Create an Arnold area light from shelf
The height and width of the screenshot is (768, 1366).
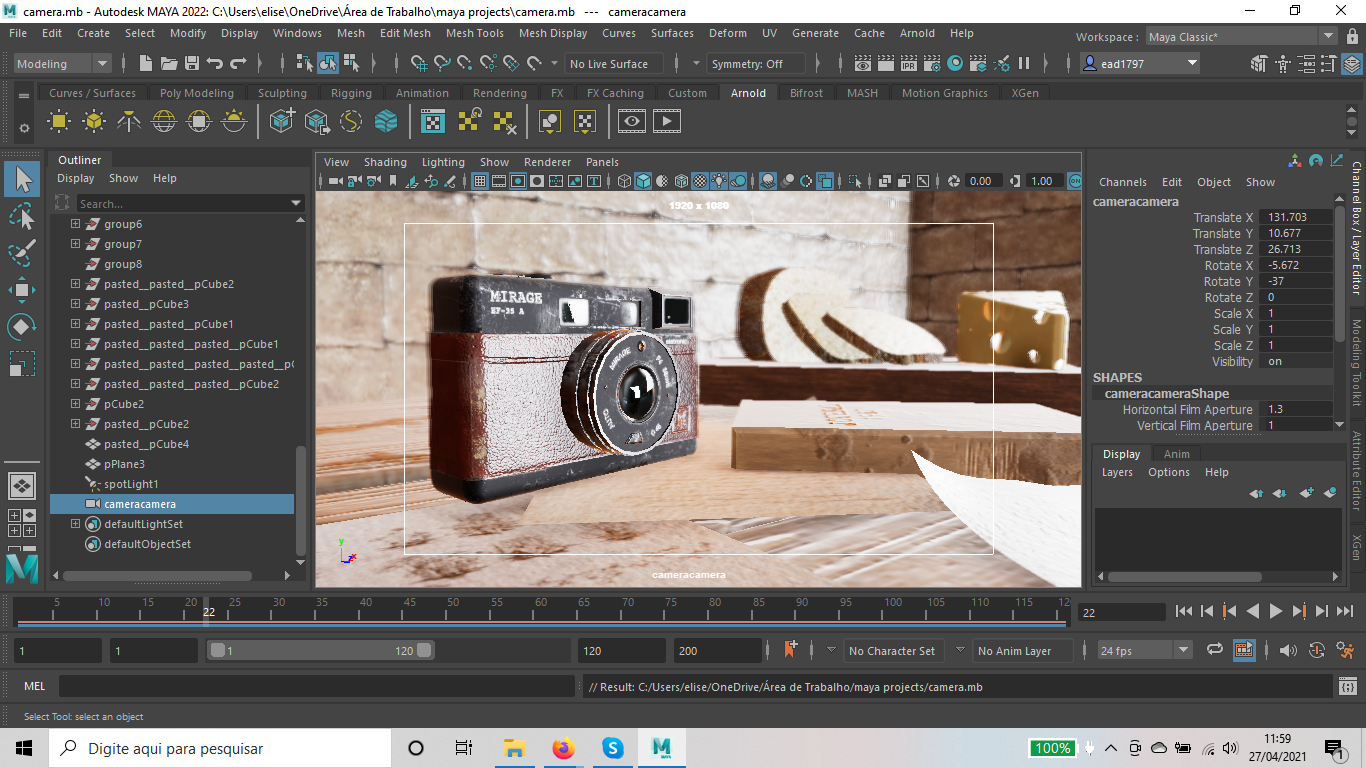(59, 122)
